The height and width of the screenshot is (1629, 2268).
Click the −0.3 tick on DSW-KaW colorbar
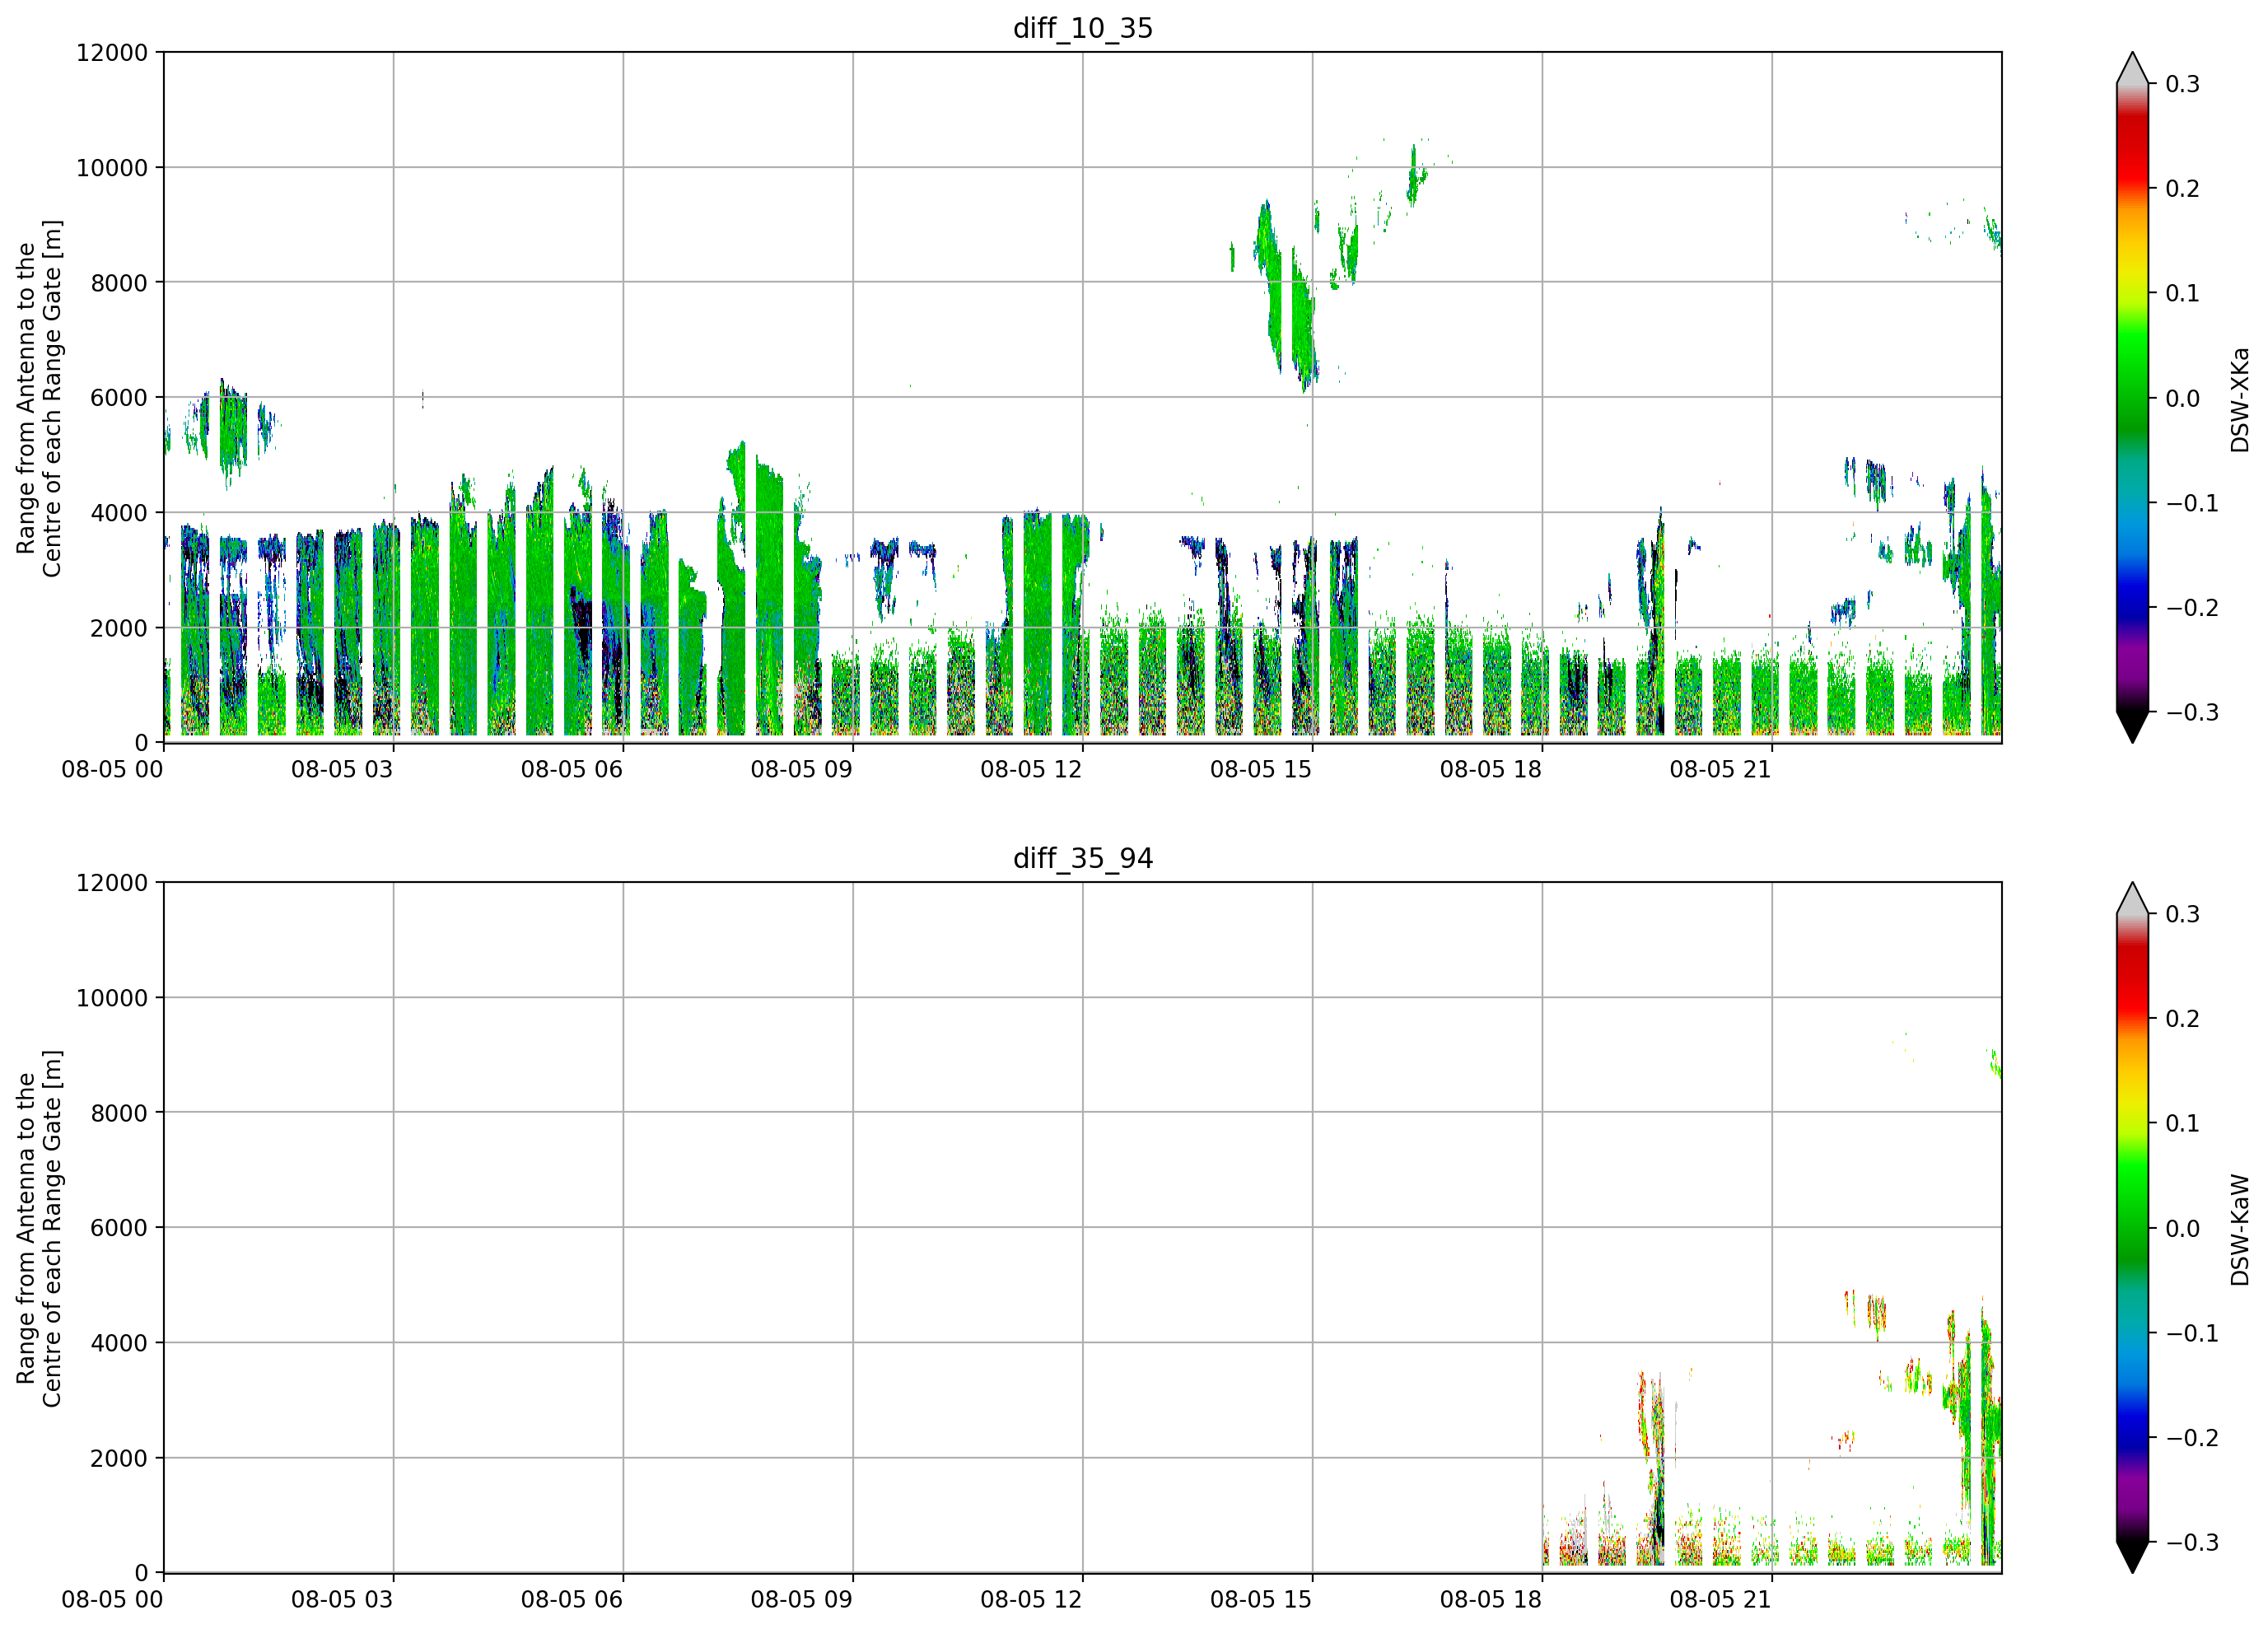tap(2192, 1542)
